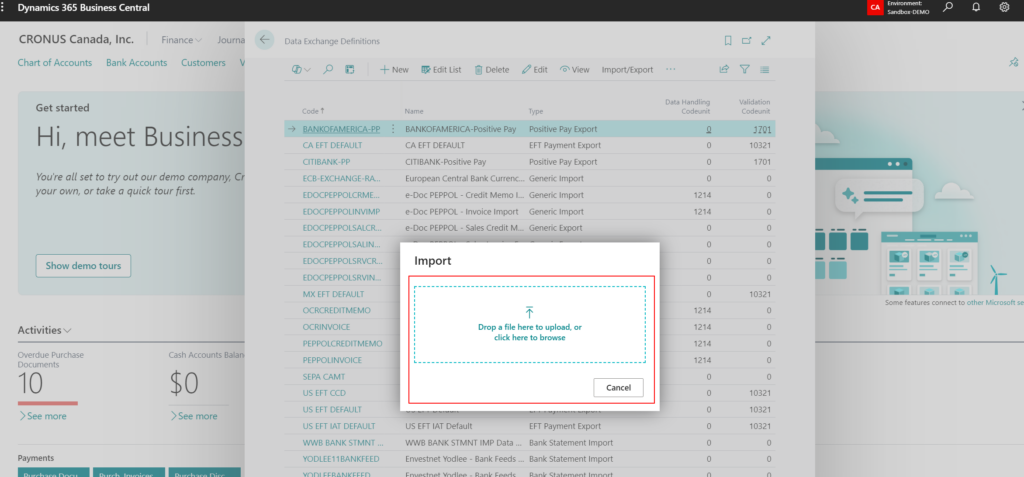
Task: Sort by the Code column header
Action: pos(313,111)
